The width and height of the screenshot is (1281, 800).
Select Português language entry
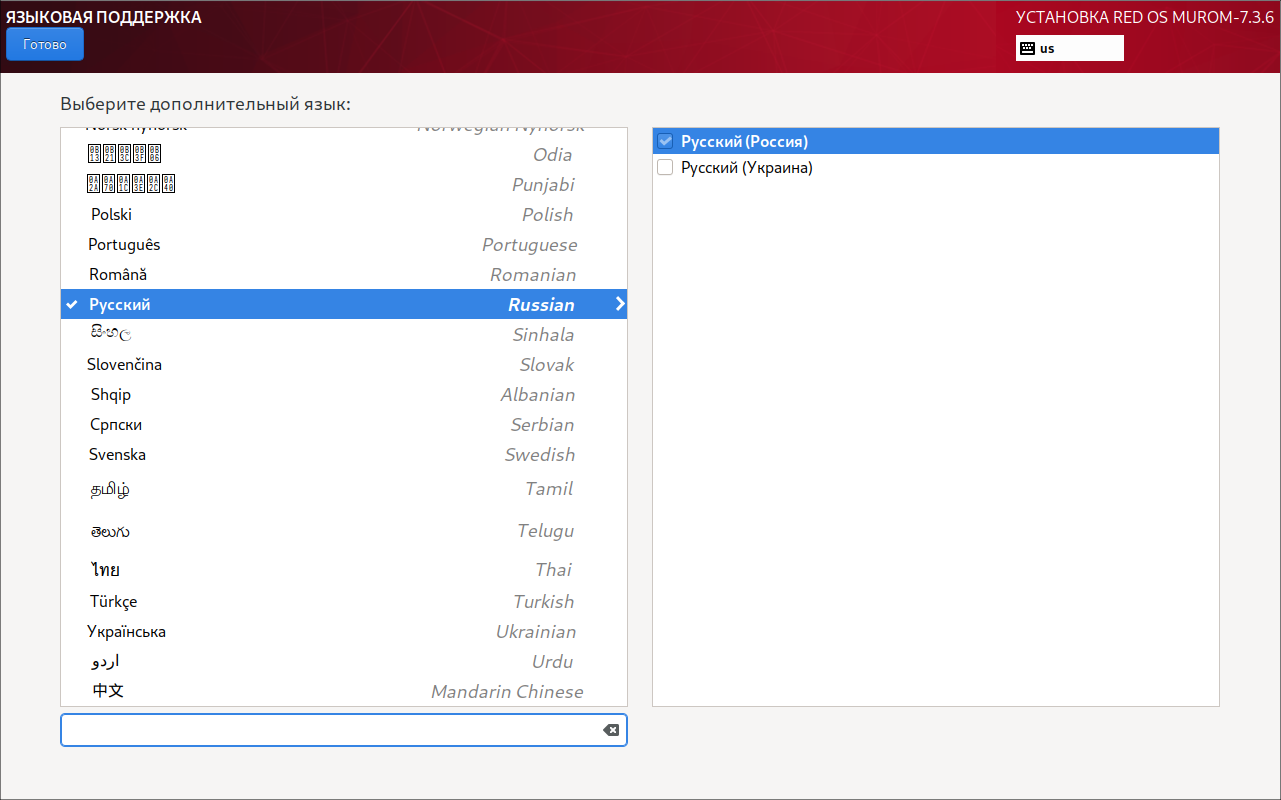[x=343, y=245]
